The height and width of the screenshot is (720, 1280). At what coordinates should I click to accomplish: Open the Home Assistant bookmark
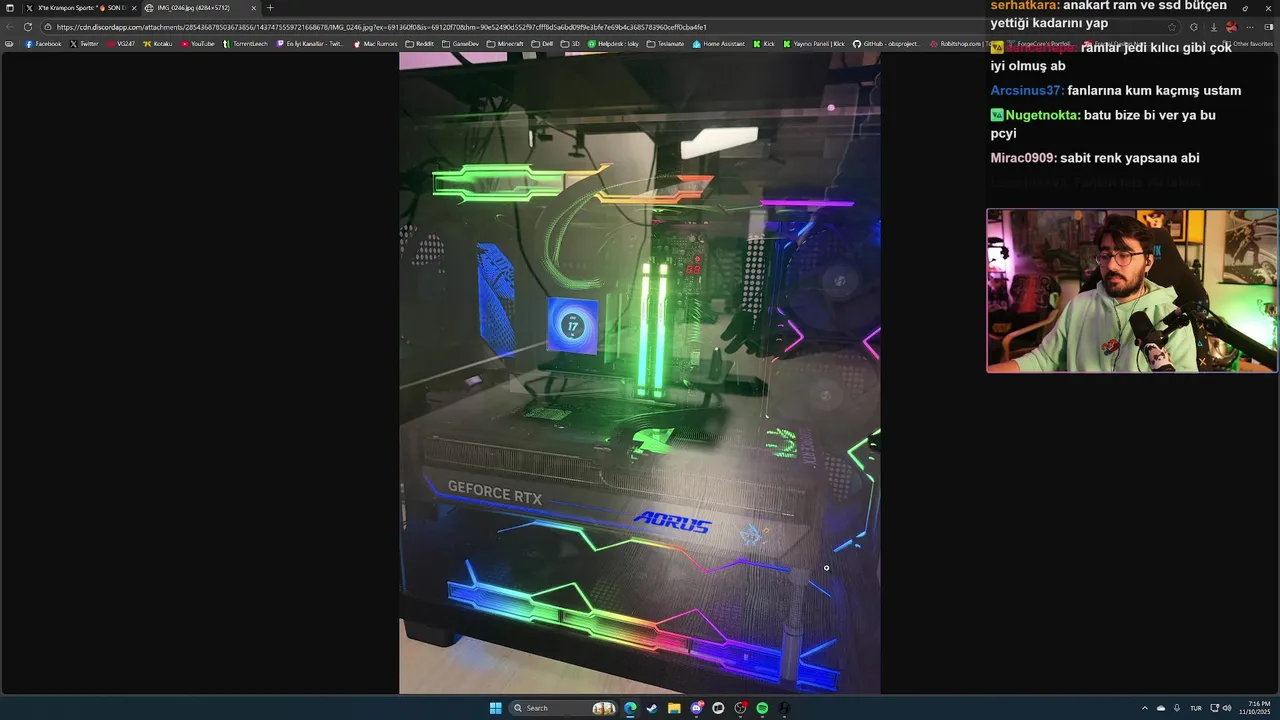click(x=719, y=44)
